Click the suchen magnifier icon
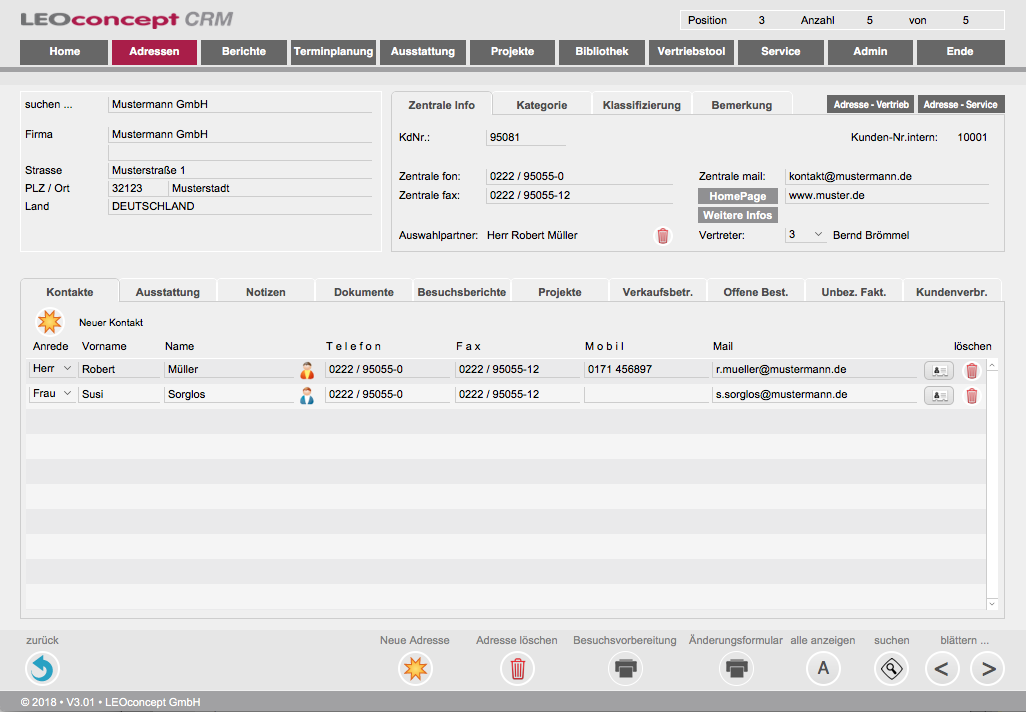 [890, 668]
